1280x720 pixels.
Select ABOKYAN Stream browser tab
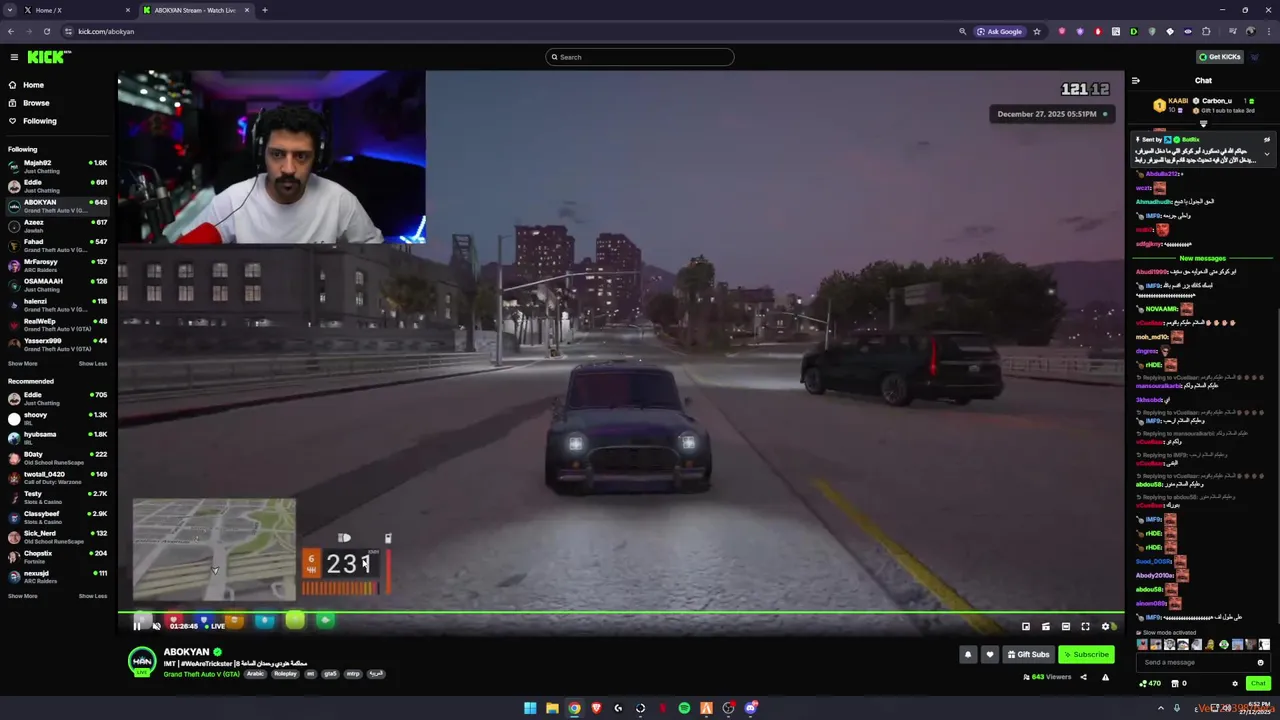(x=195, y=10)
